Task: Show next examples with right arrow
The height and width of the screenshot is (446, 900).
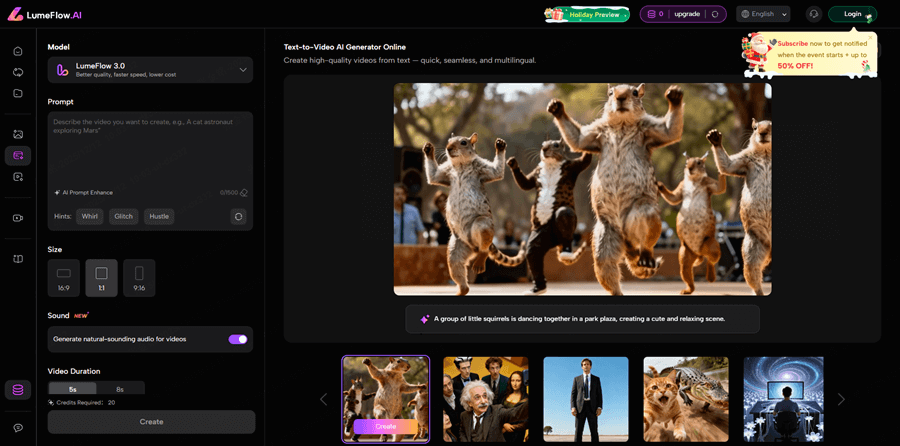Action: click(x=841, y=399)
